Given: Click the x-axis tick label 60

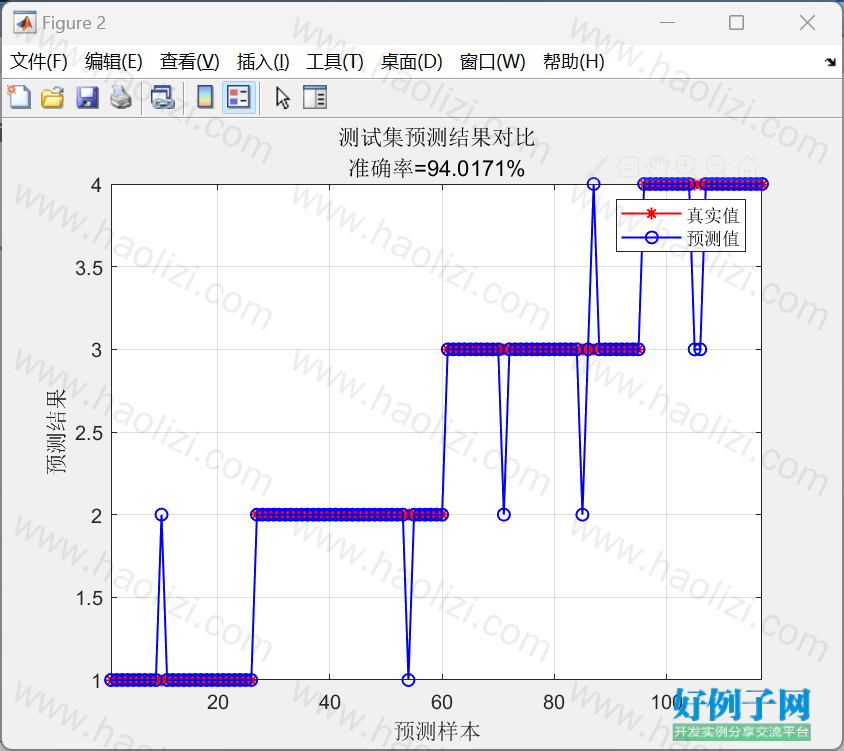Looking at the screenshot, I should pyautogui.click(x=442, y=702).
